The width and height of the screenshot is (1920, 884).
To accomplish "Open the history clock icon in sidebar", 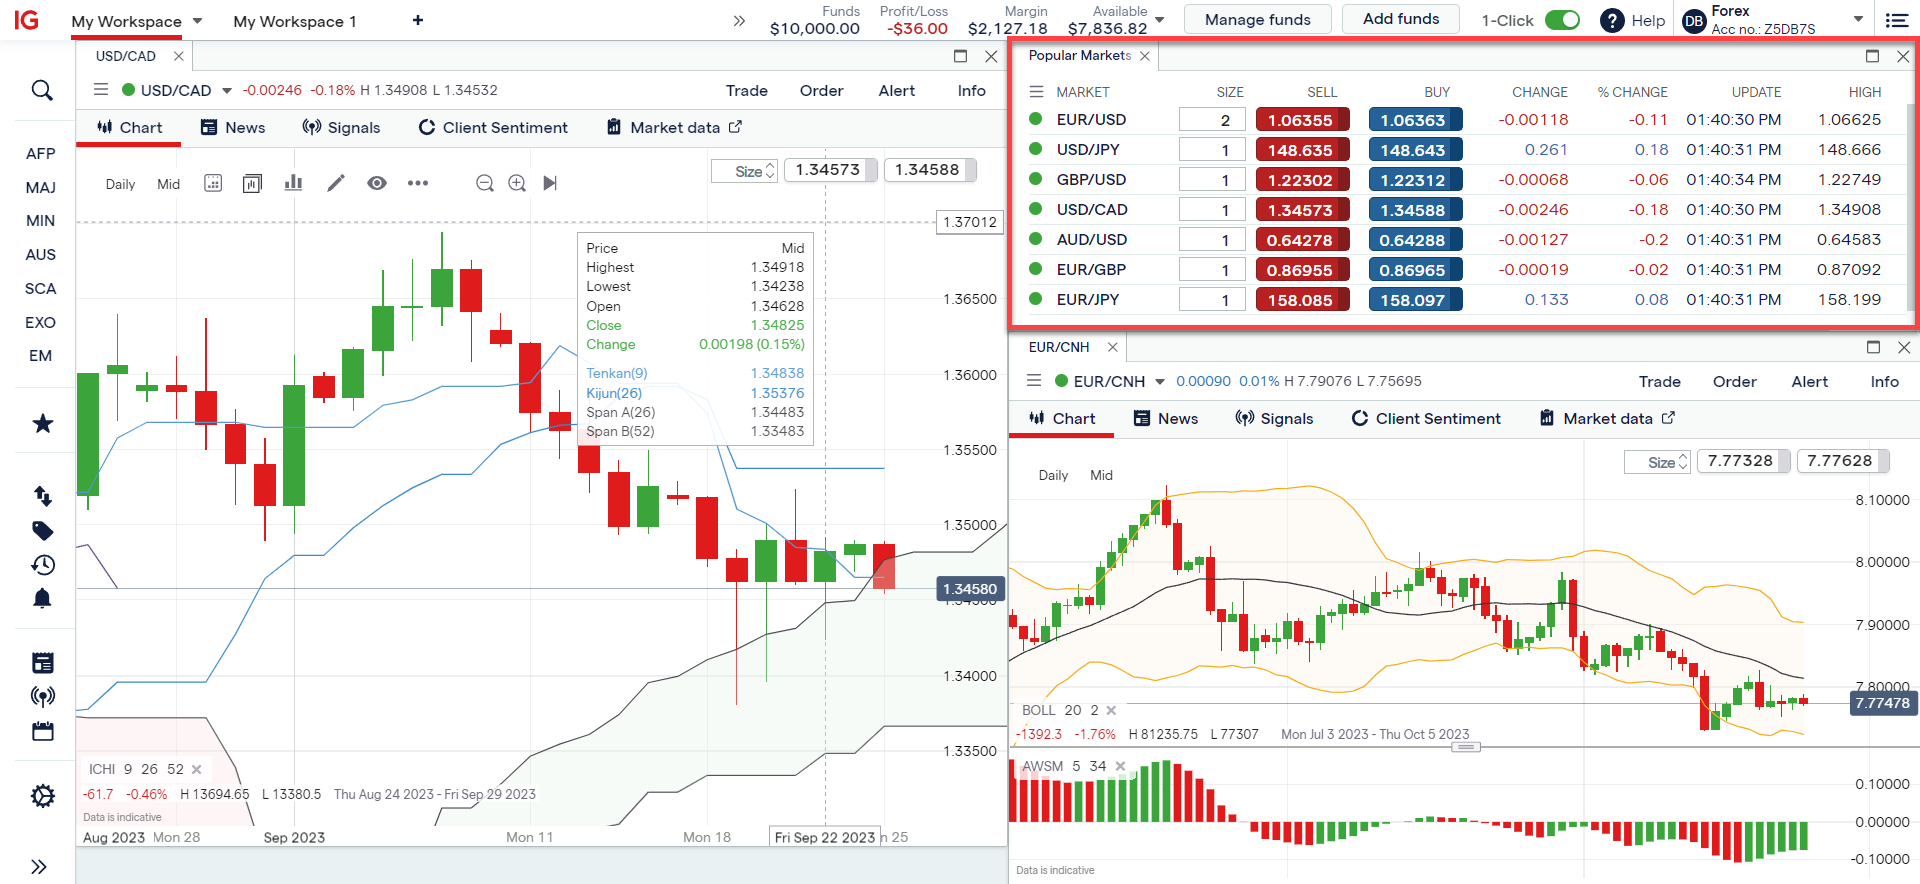I will [x=42, y=565].
